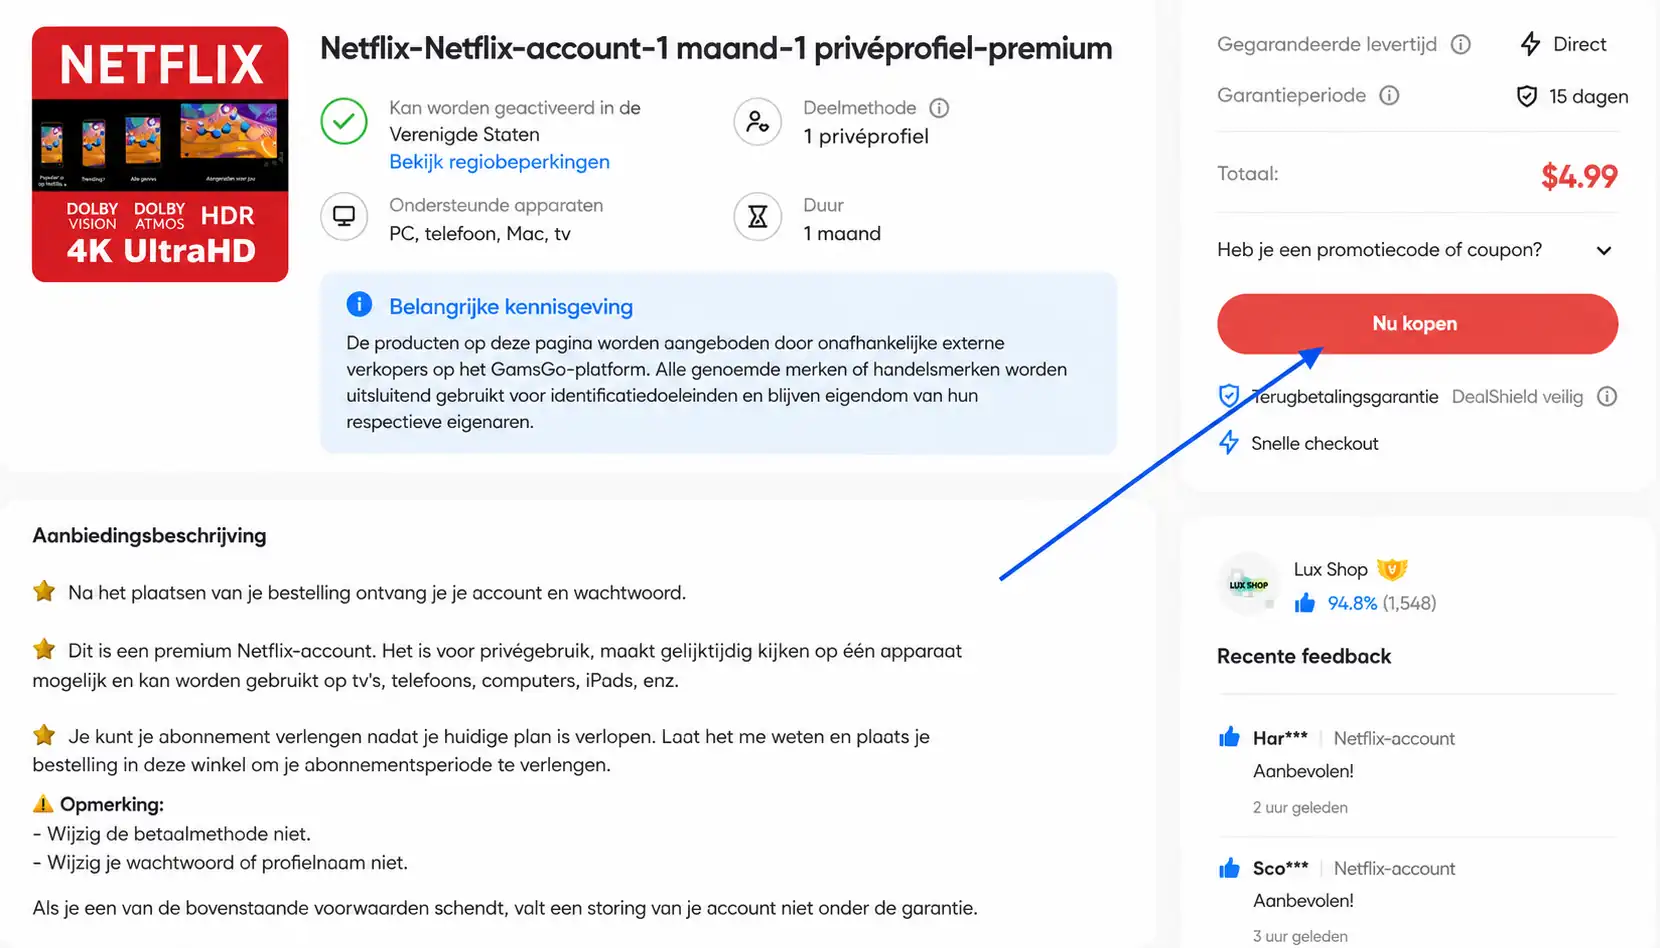
Task: Click 'Netflix-account' label on Har*** review
Action: 1394,738
